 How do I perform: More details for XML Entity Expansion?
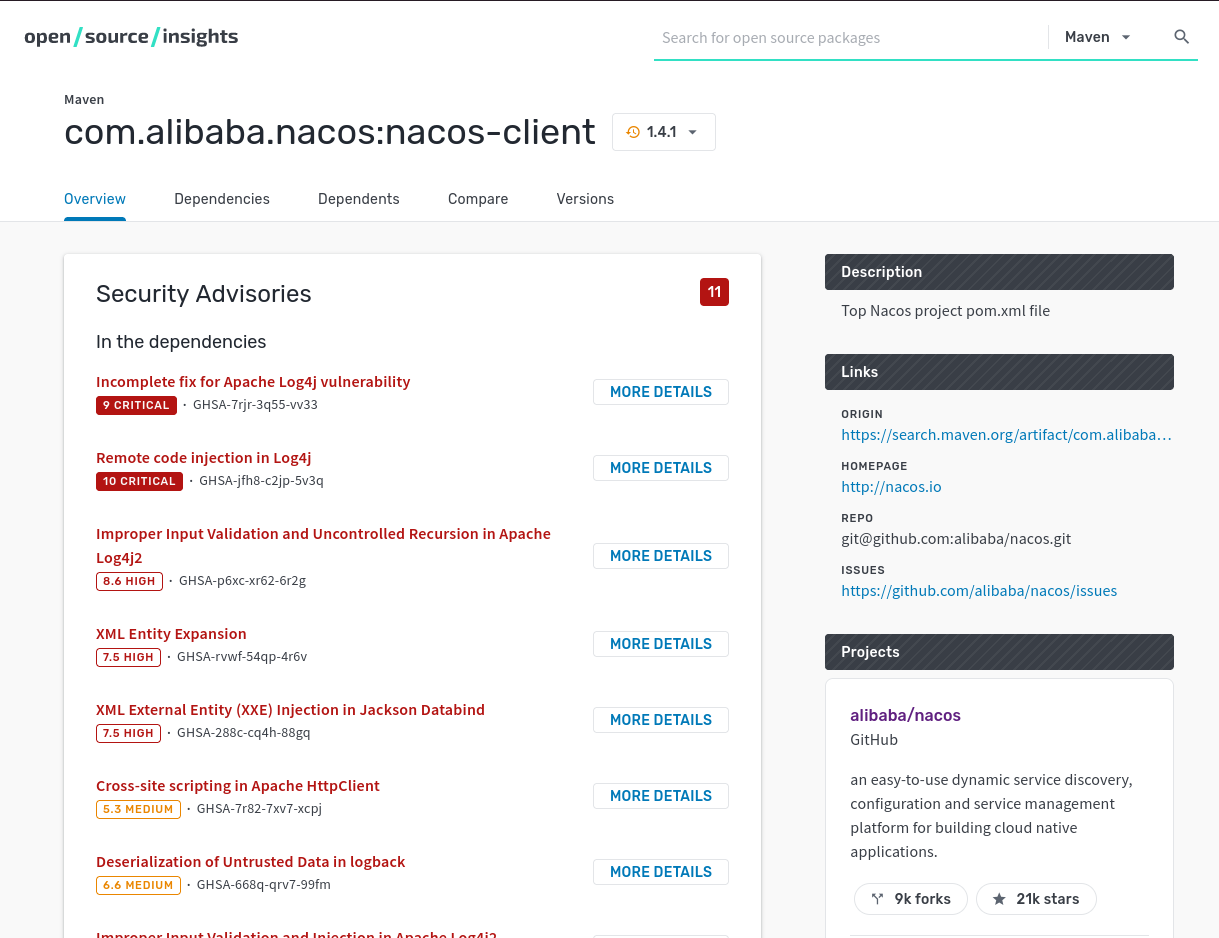pos(660,644)
